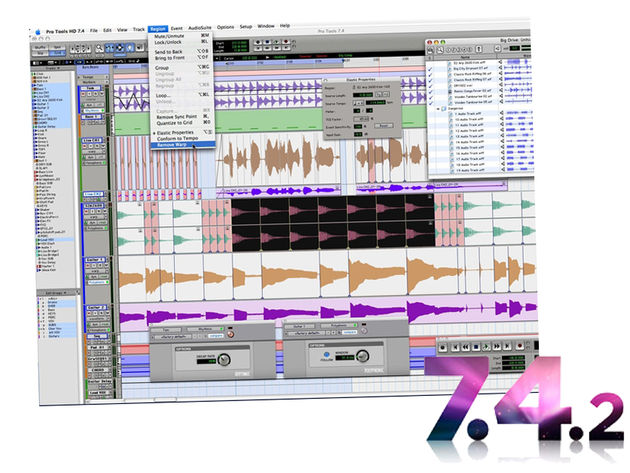Select the Grabber hand tool
Image resolution: width=630 pixels, height=473 pixels.
click(x=130, y=47)
